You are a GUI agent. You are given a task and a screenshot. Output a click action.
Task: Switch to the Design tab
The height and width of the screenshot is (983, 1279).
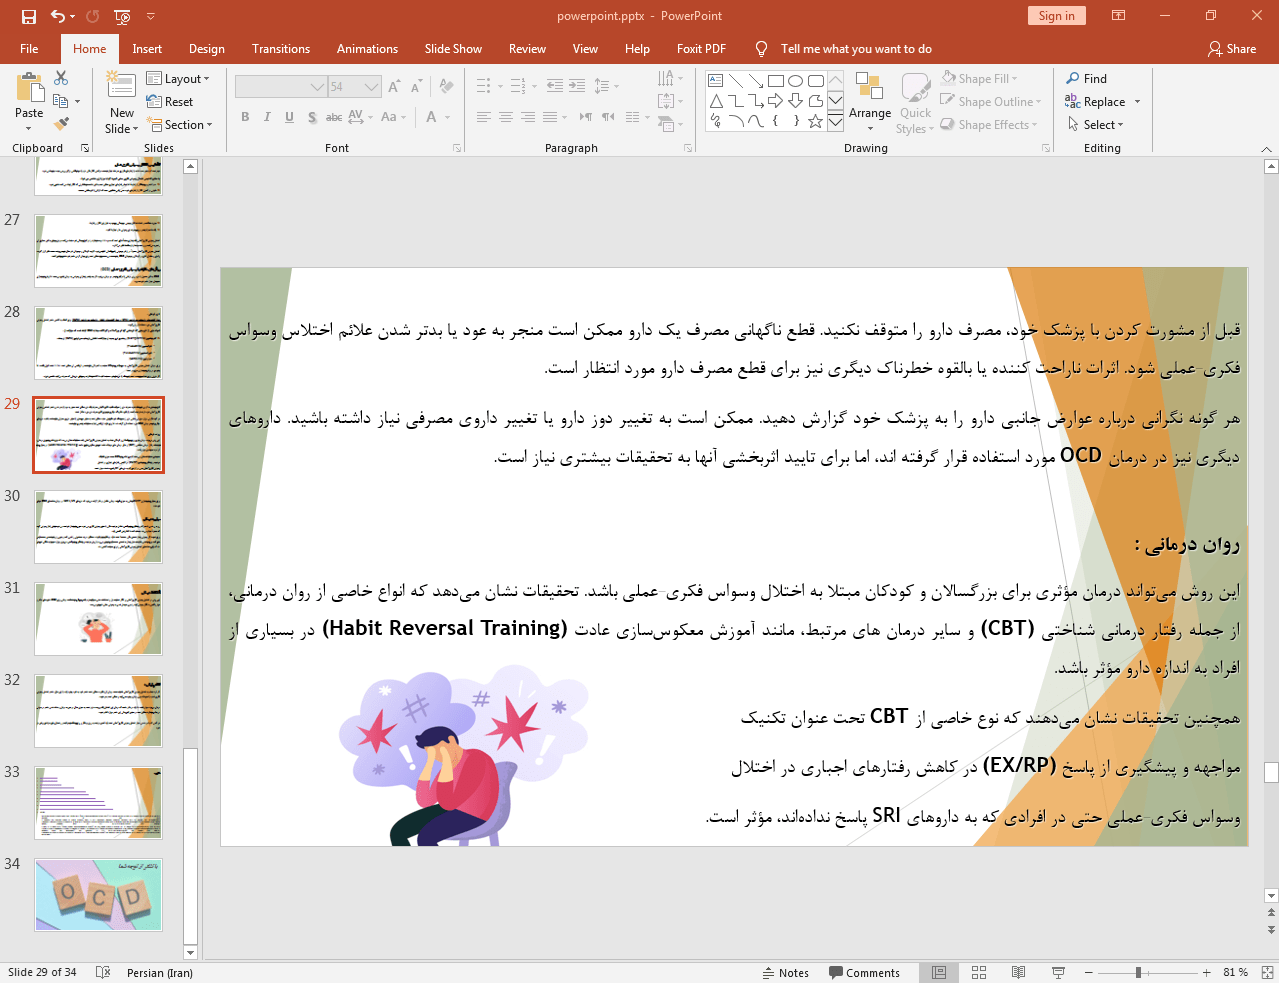(x=206, y=49)
